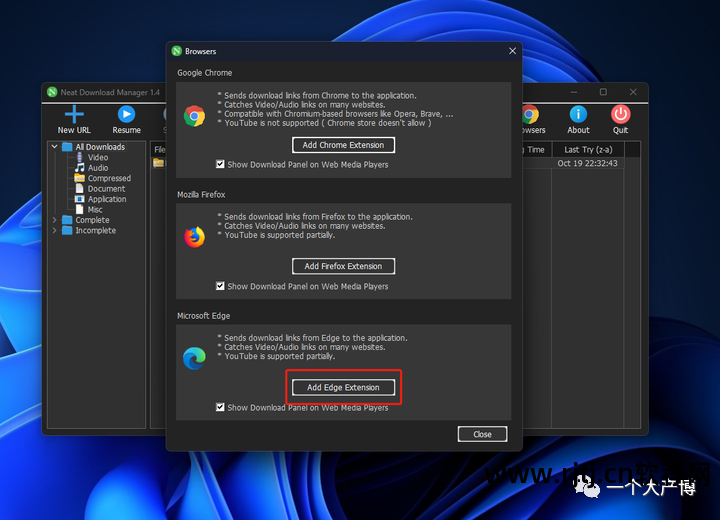The image size is (720, 520).
Task: Click Add Firefox Extension button
Action: [x=343, y=266]
